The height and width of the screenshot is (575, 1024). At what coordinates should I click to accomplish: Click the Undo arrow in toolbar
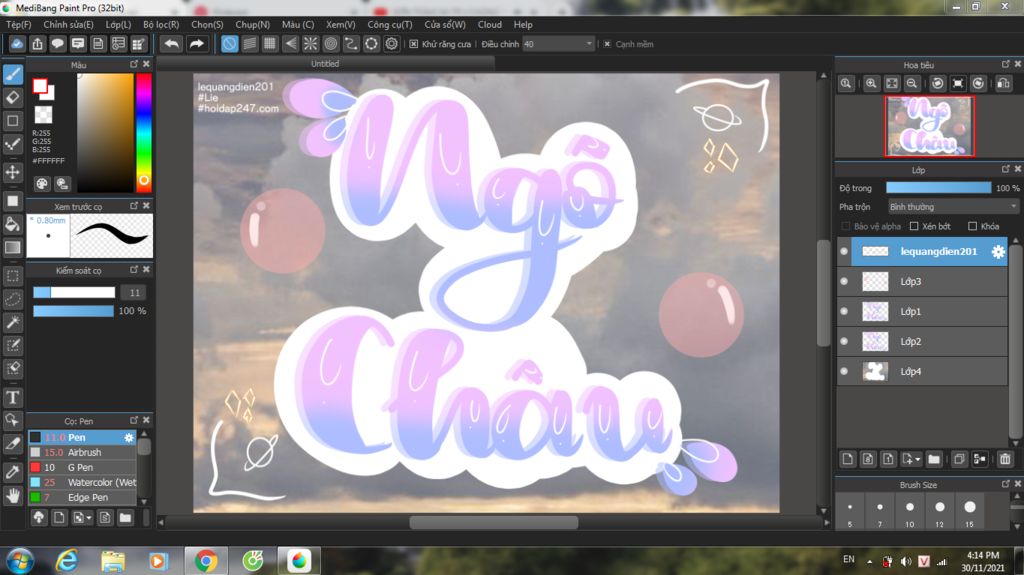point(172,44)
